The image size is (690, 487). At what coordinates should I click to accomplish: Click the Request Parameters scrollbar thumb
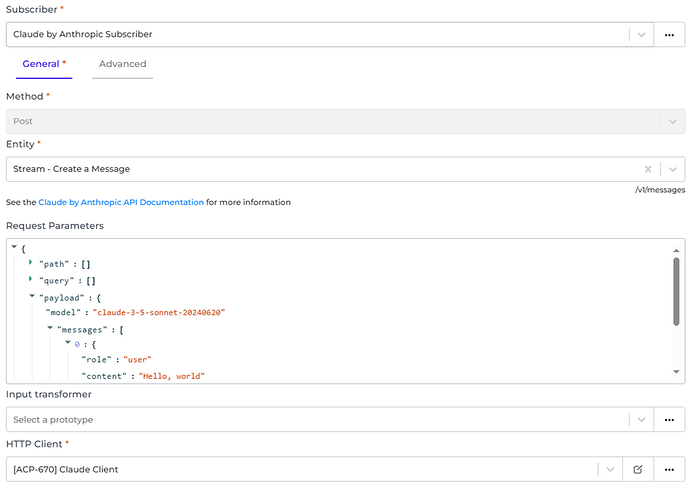coord(676,292)
